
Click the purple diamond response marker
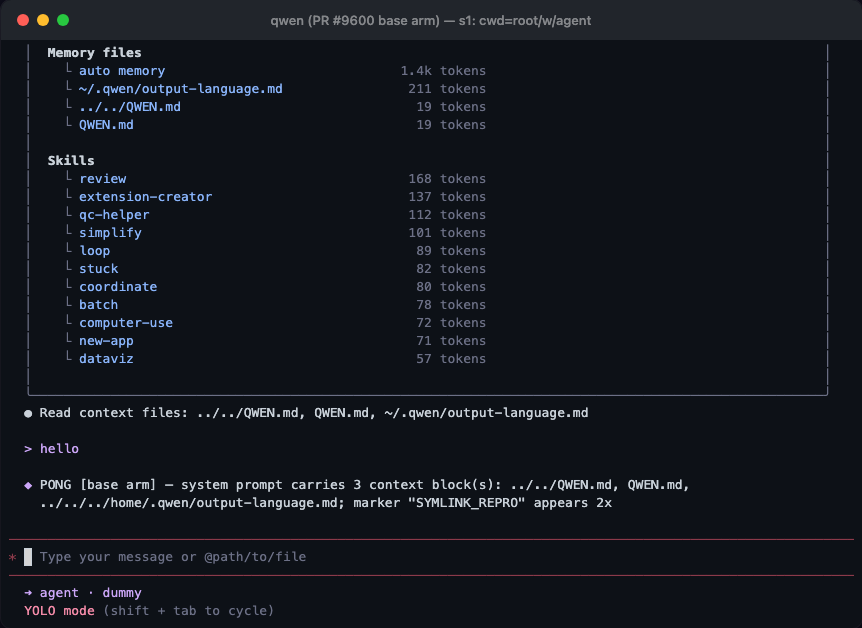[x=28, y=485]
